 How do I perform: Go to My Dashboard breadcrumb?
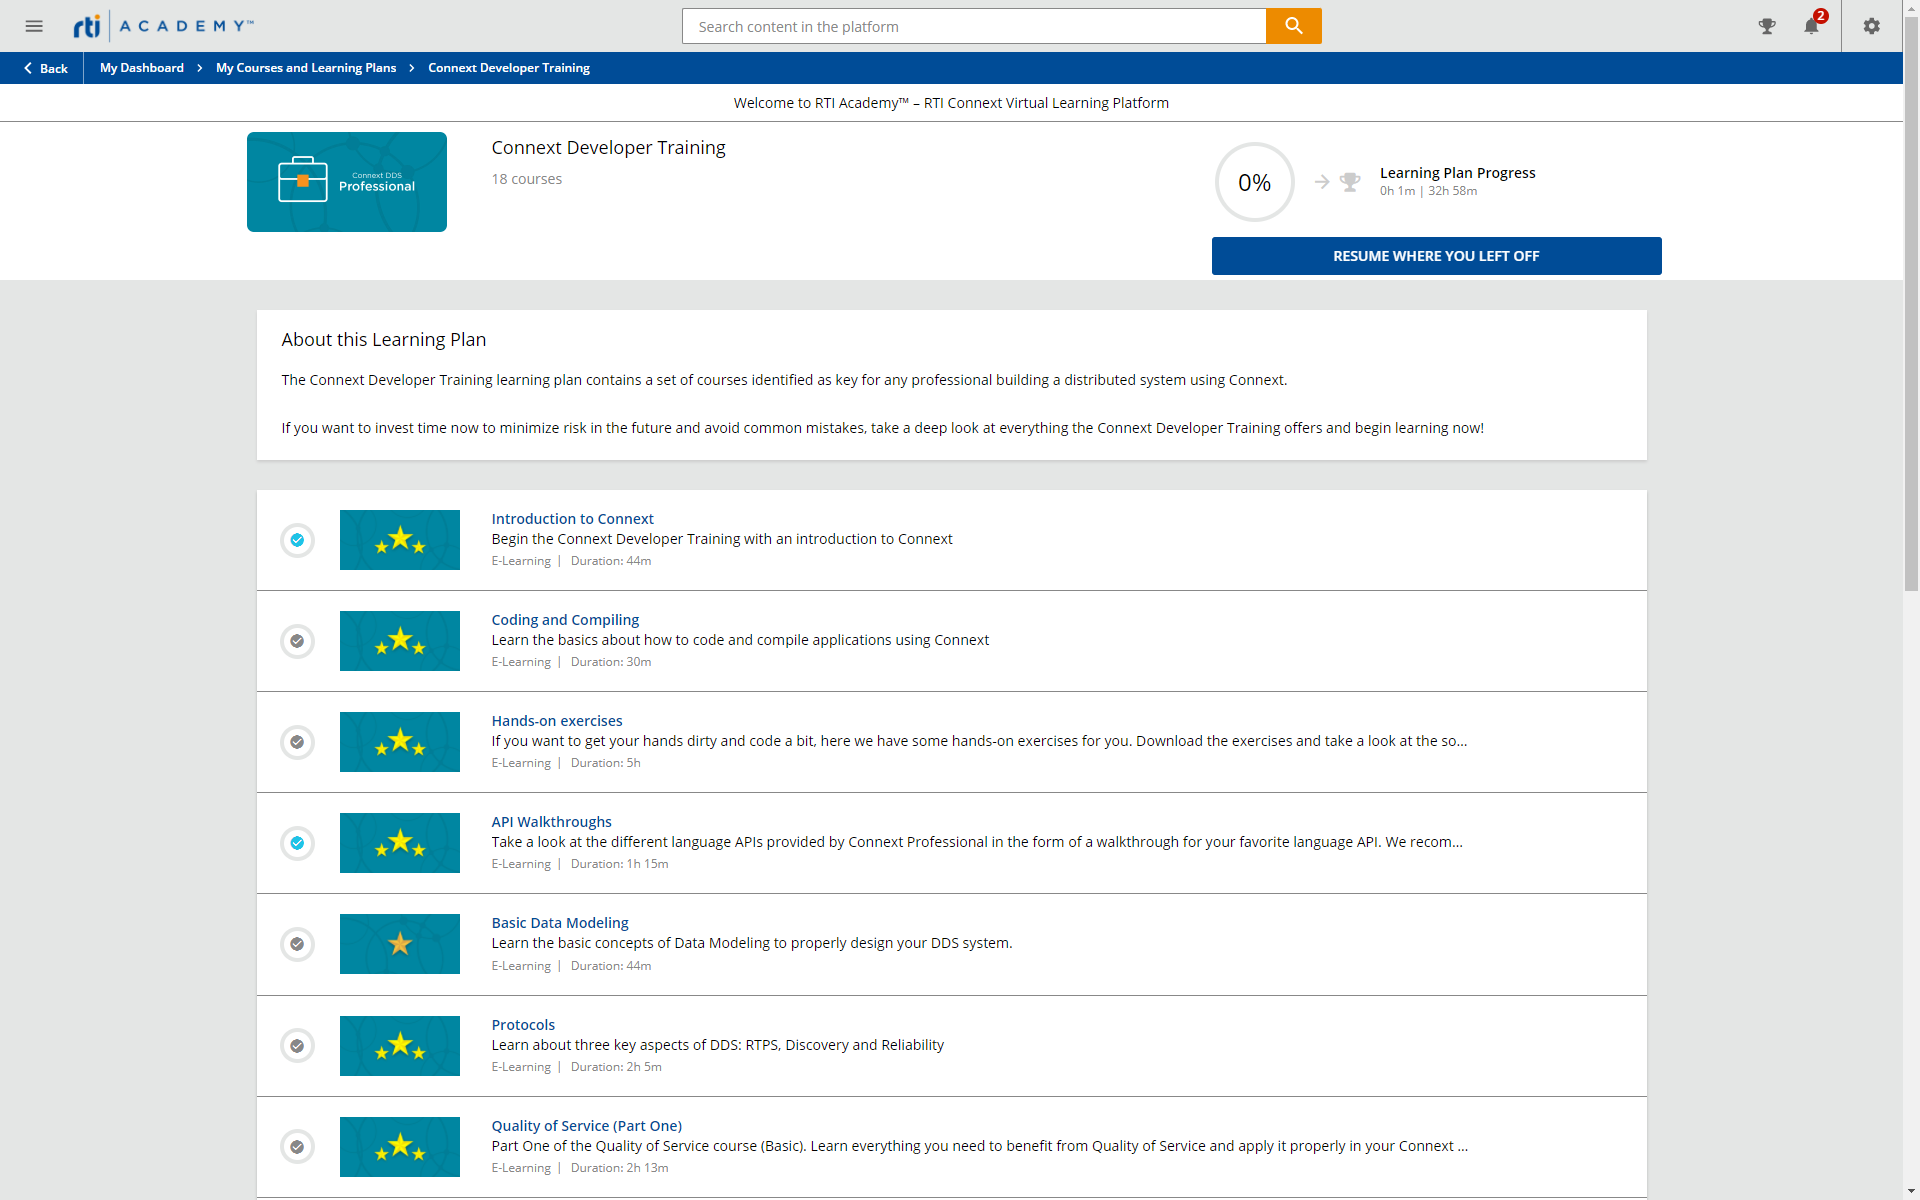tap(142, 68)
